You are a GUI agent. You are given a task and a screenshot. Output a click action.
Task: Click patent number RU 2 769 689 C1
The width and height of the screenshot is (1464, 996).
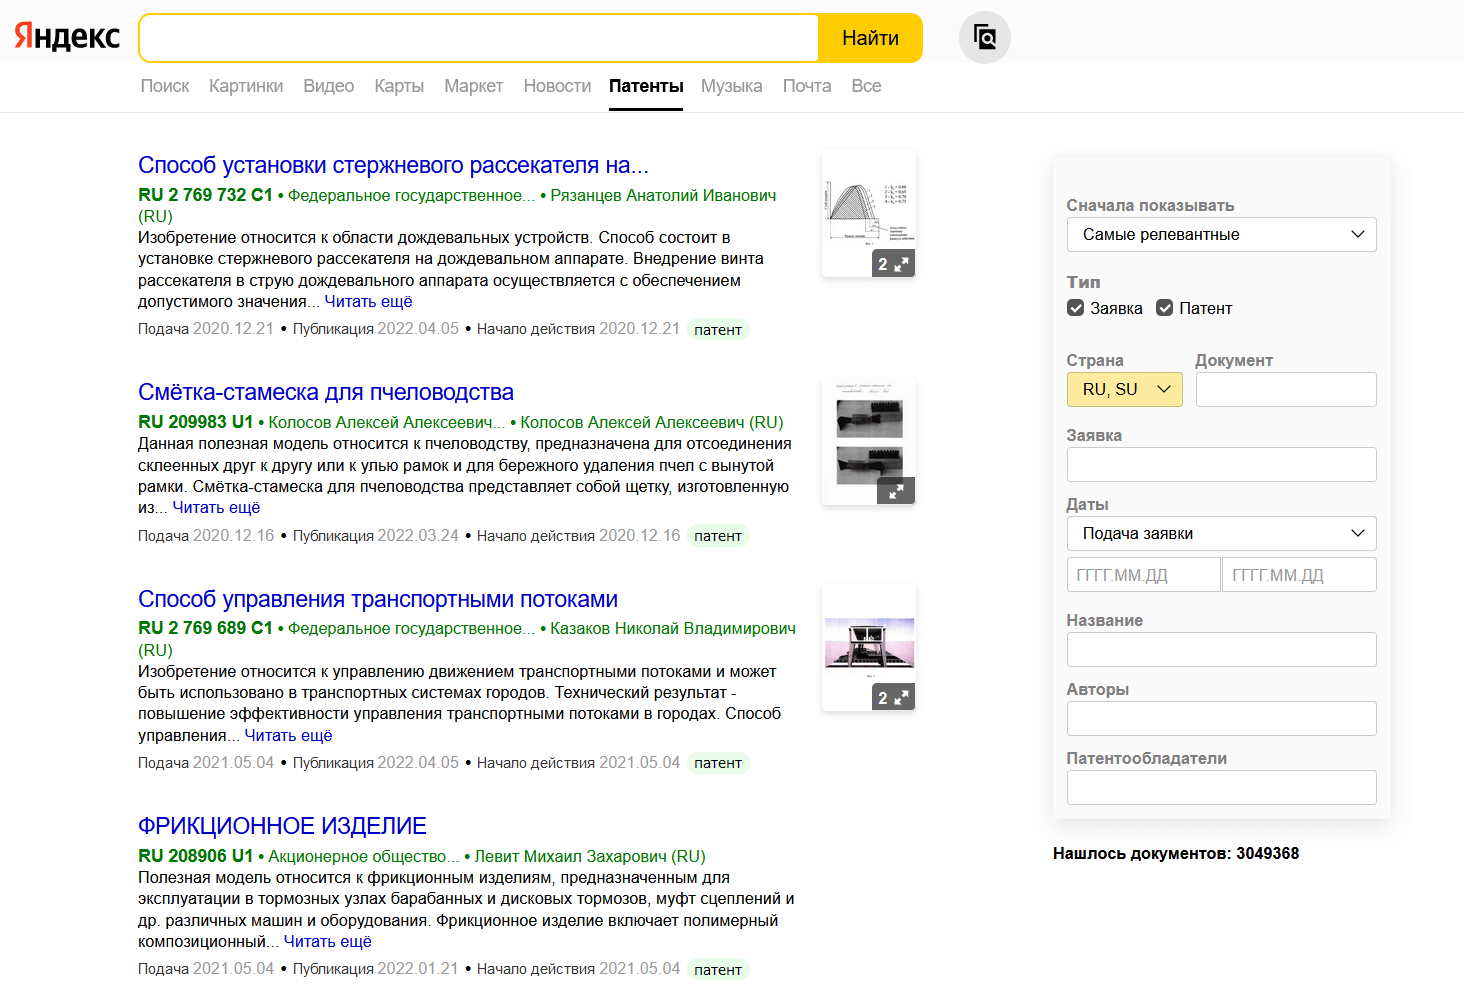pos(205,628)
